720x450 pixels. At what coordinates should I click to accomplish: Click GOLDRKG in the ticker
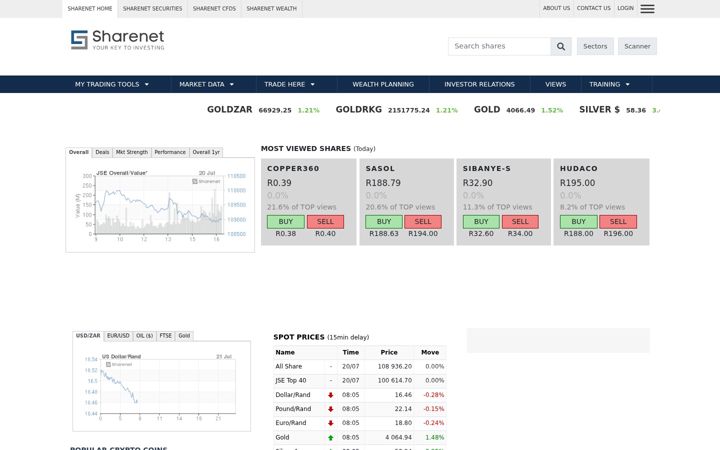(359, 110)
